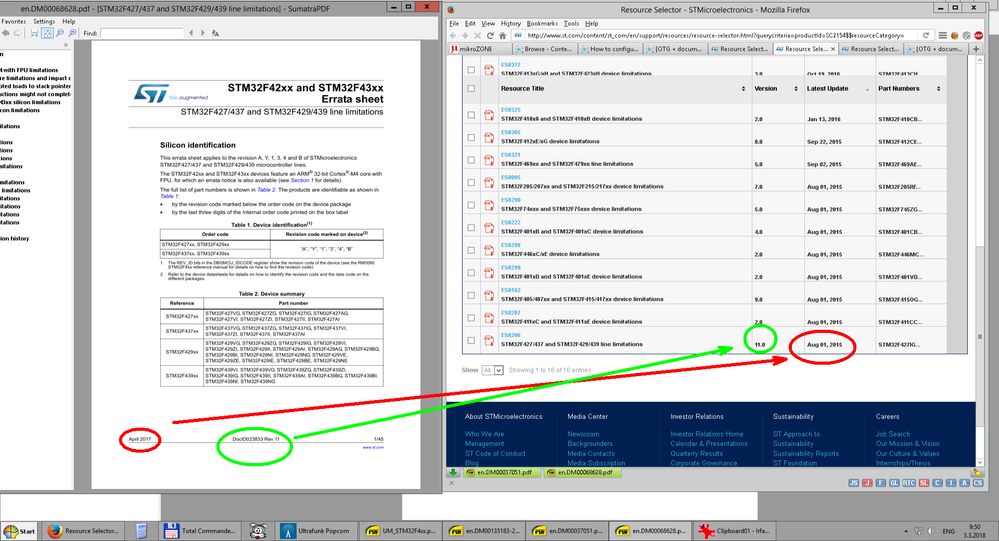This screenshot has width=999, height=541.
Task: Tick checkbox for ES0222 row
Action: pos(471,227)
